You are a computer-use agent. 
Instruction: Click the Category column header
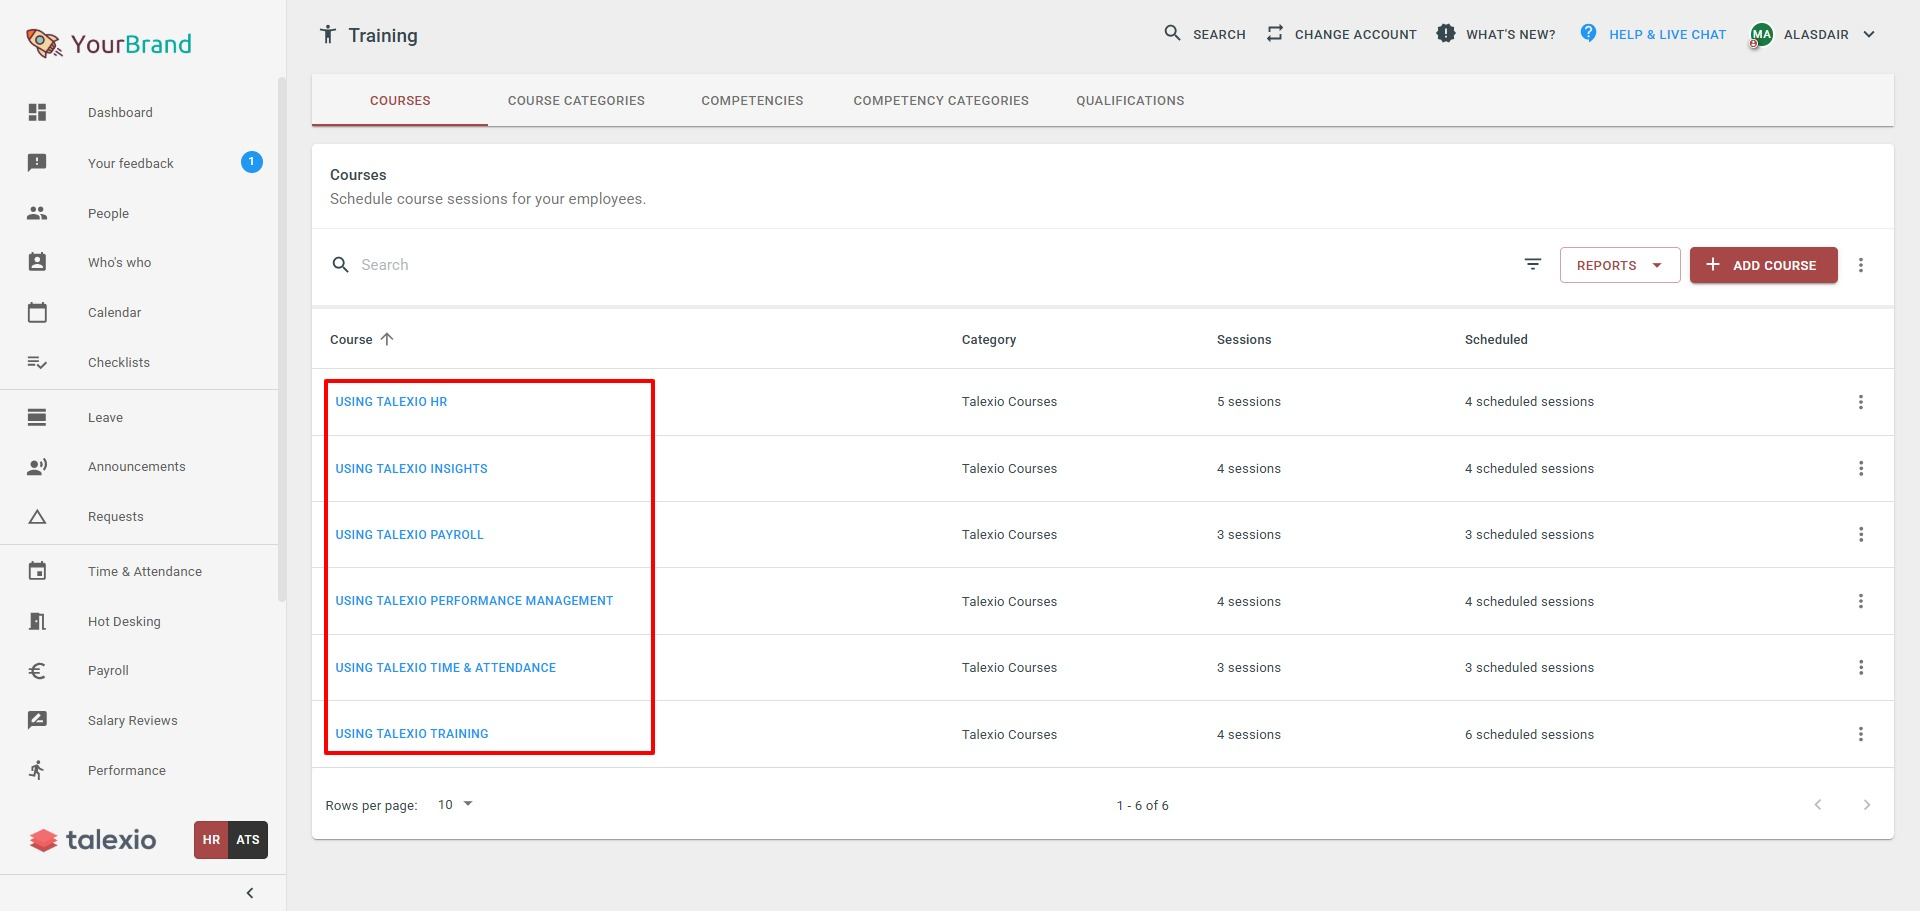(988, 340)
